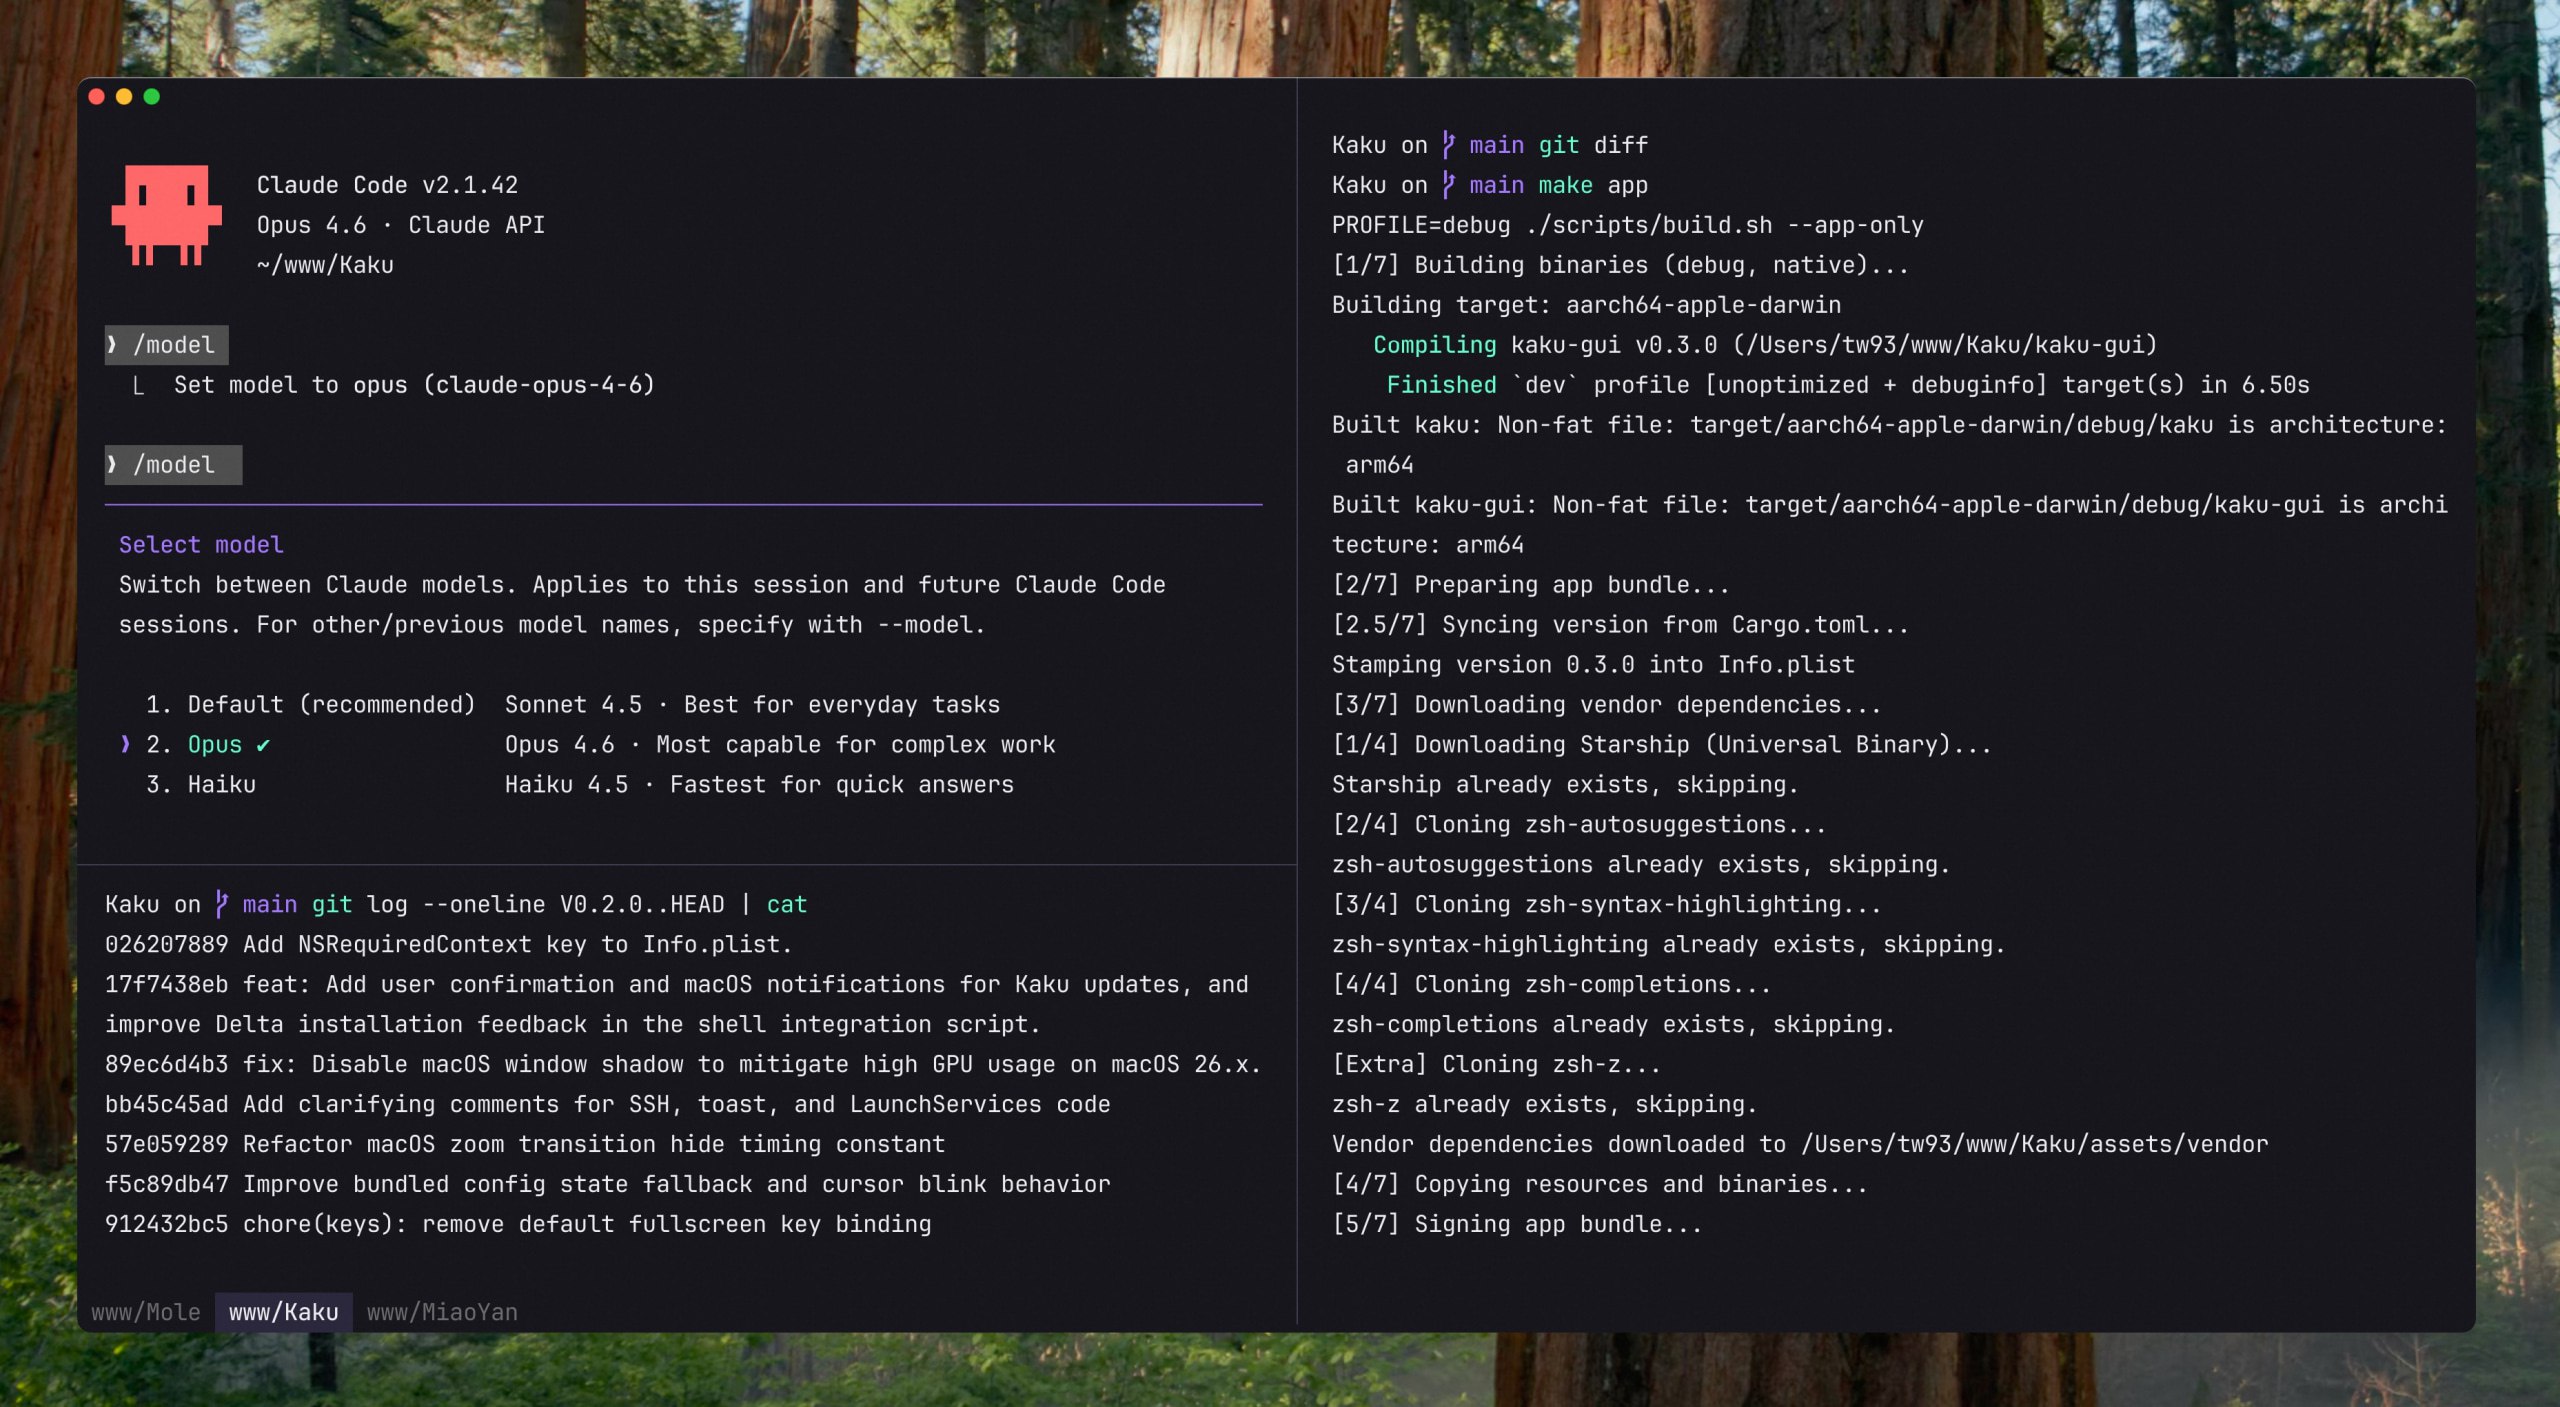Screen dimensions: 2560x1407
Task: Click the prompt arrow before the first /model command
Action: coord(112,344)
